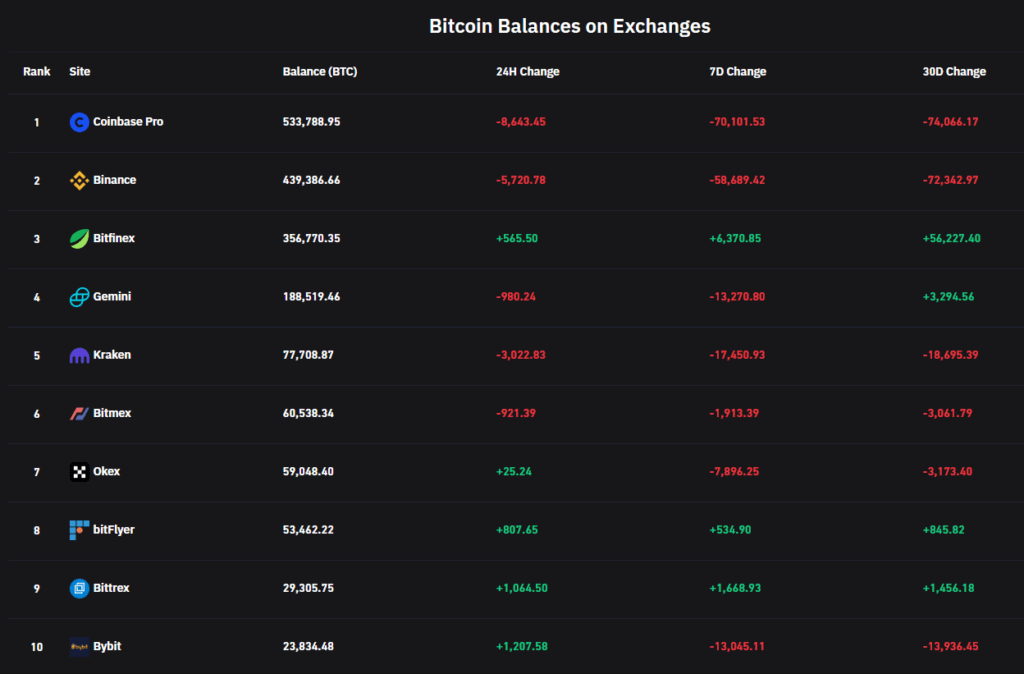Click the bitFlyer logo icon

pyautogui.click(x=79, y=530)
